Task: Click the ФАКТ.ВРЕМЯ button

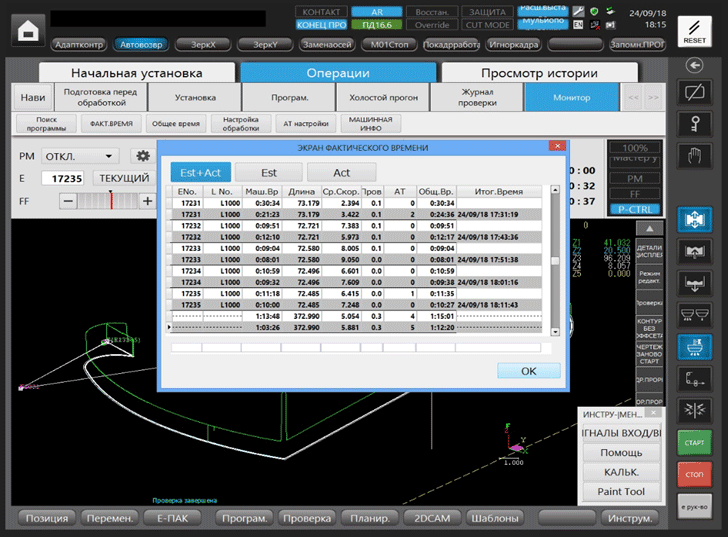Action: pyautogui.click(x=111, y=123)
